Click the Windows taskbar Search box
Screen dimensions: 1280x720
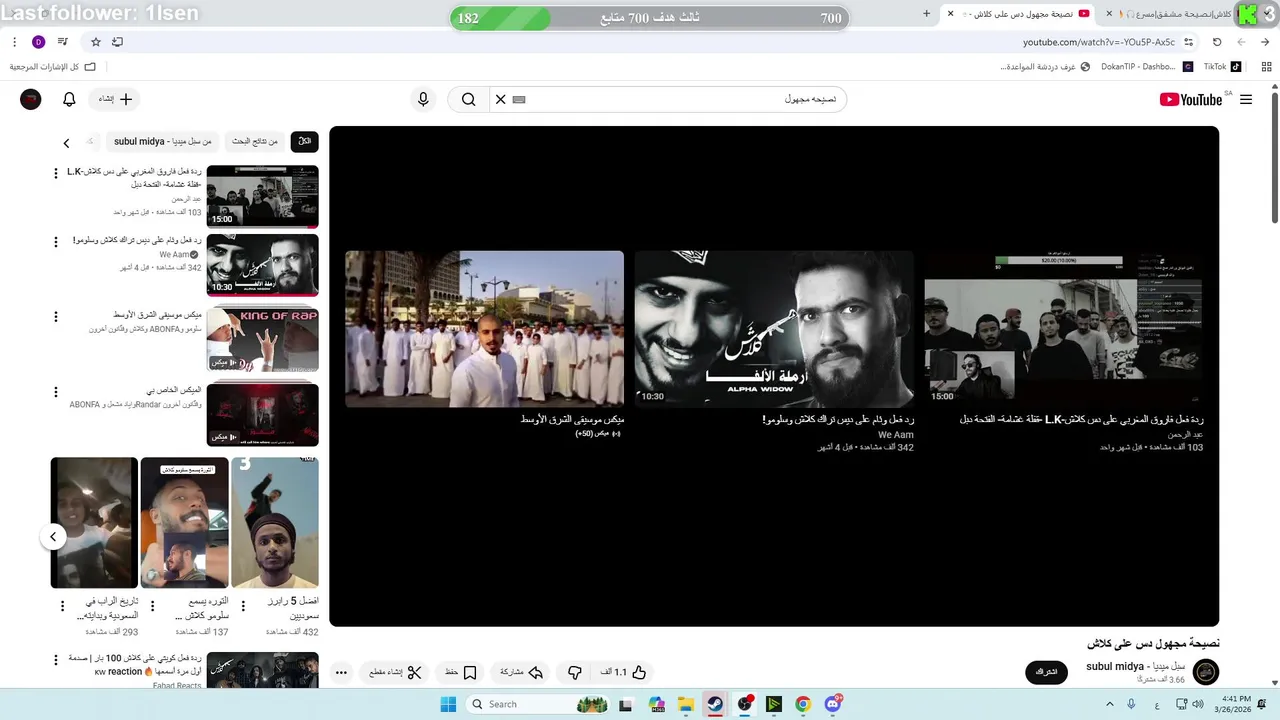pos(535,704)
